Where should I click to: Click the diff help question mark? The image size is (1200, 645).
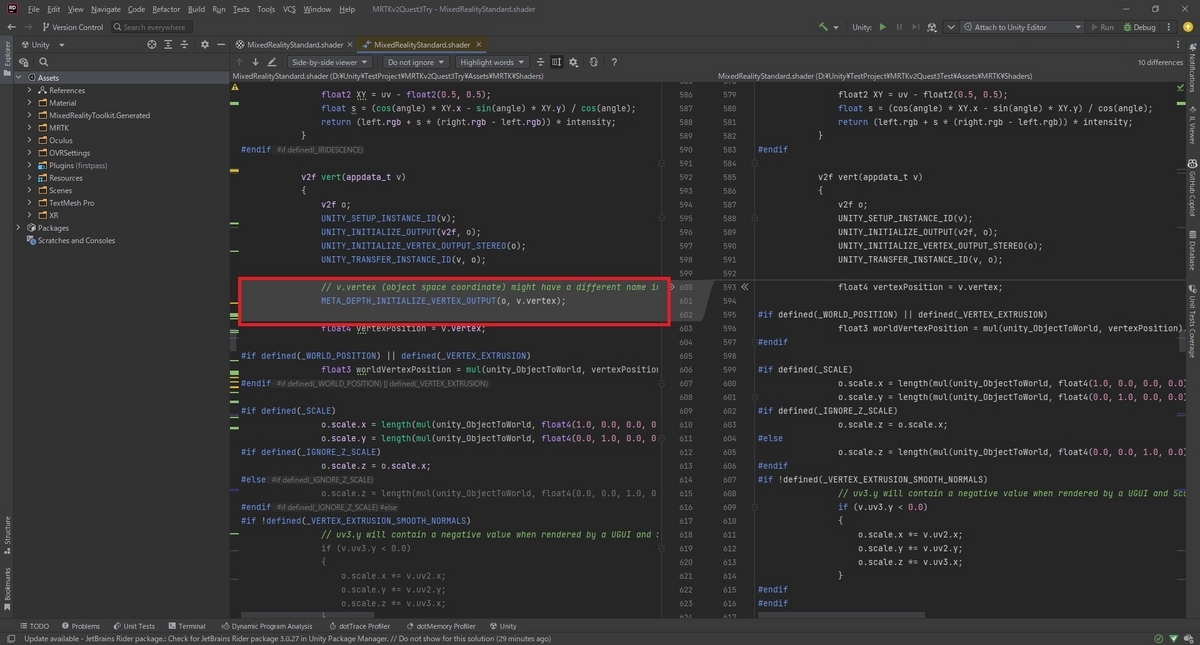(613, 62)
